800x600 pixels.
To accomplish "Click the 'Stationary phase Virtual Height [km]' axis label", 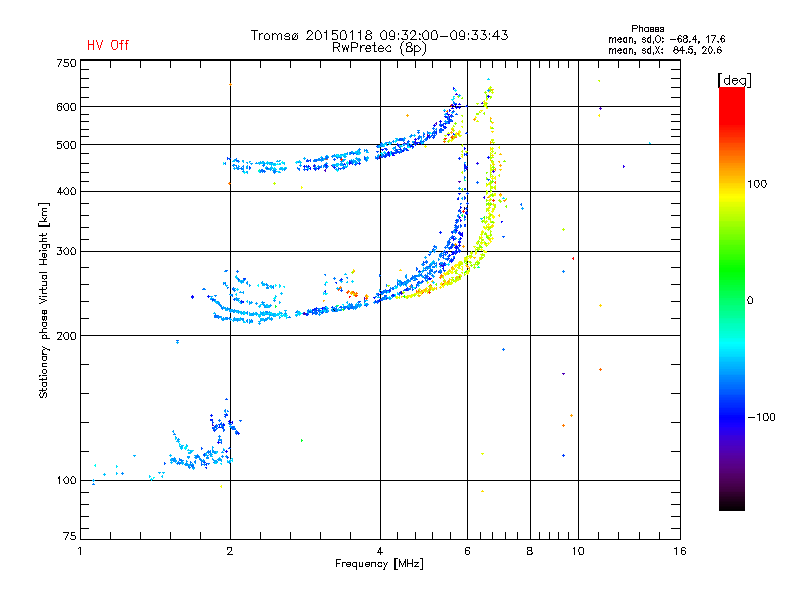I will coord(44,300).
